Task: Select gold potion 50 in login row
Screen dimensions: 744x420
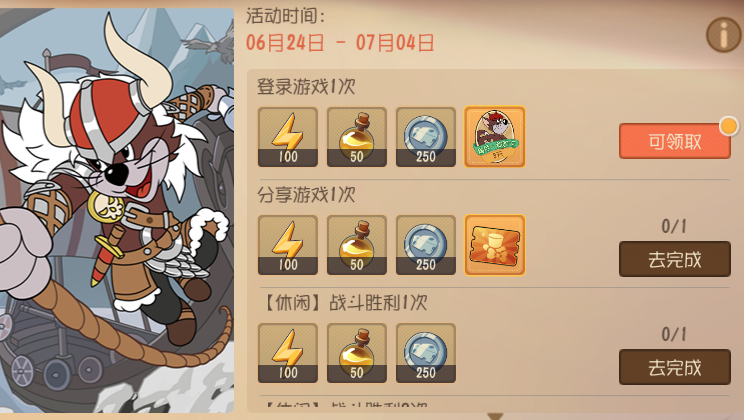Action: pos(357,137)
